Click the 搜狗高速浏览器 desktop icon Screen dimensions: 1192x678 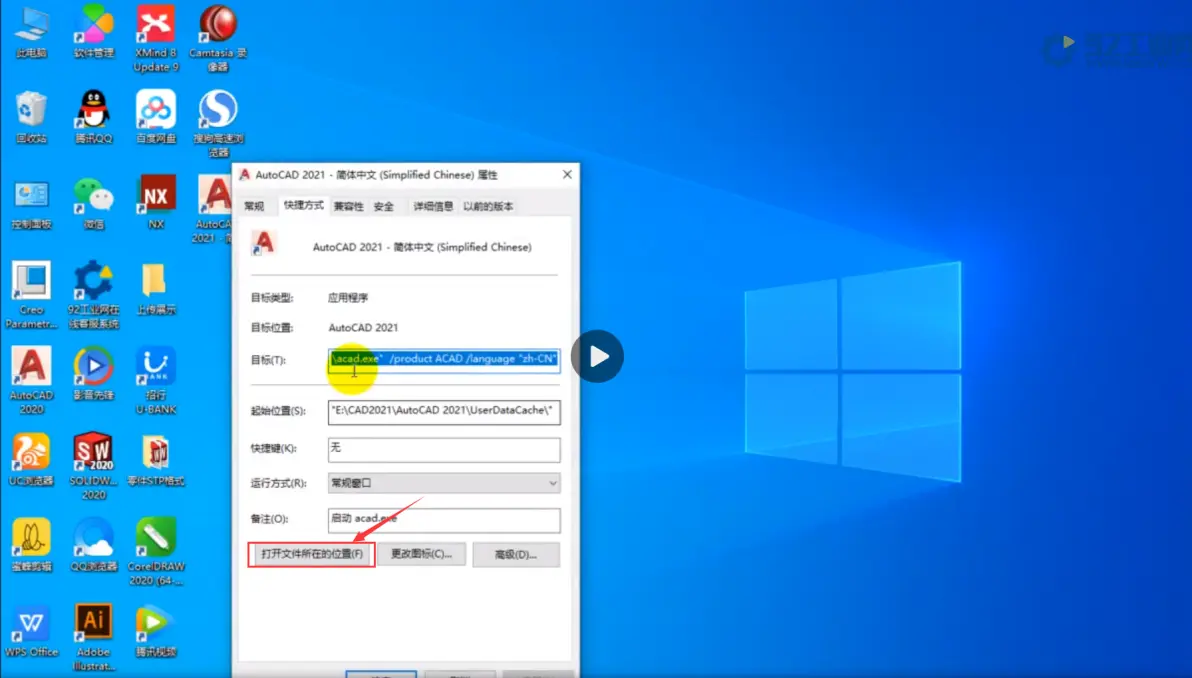coord(218,124)
